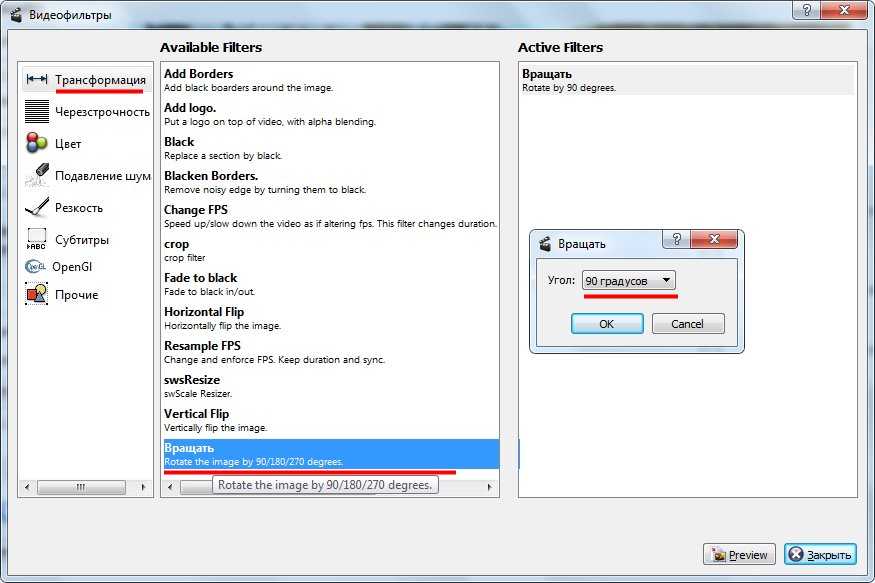Select Вращать in Available Filters list

coord(330,454)
